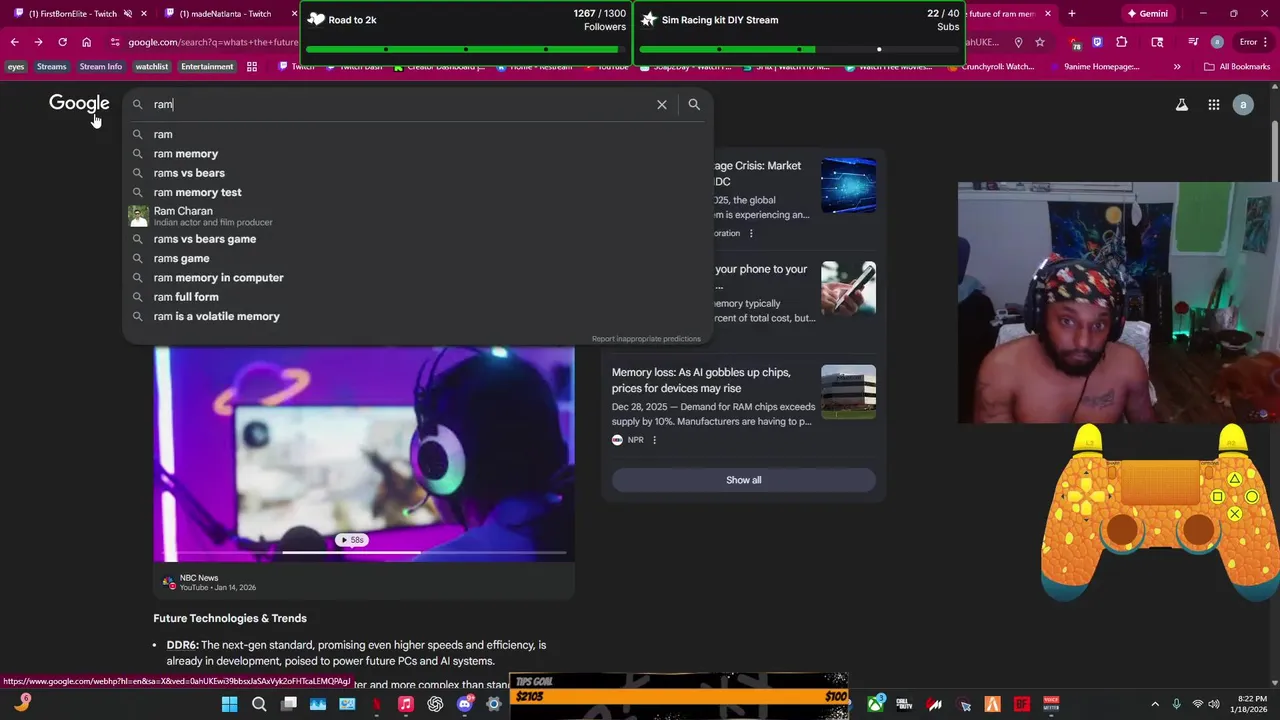Select suggestion 'ram is a volatile memory'
The image size is (1280, 720).
click(418, 316)
